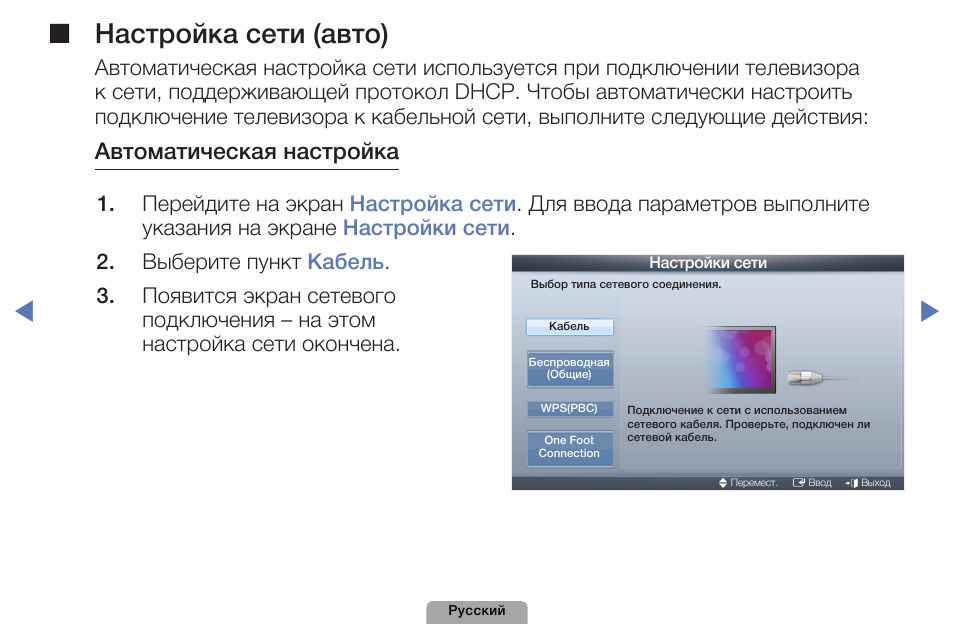Screen dimensions: 954x624
Task: Select the Кабель connection option
Action: [x=569, y=326]
